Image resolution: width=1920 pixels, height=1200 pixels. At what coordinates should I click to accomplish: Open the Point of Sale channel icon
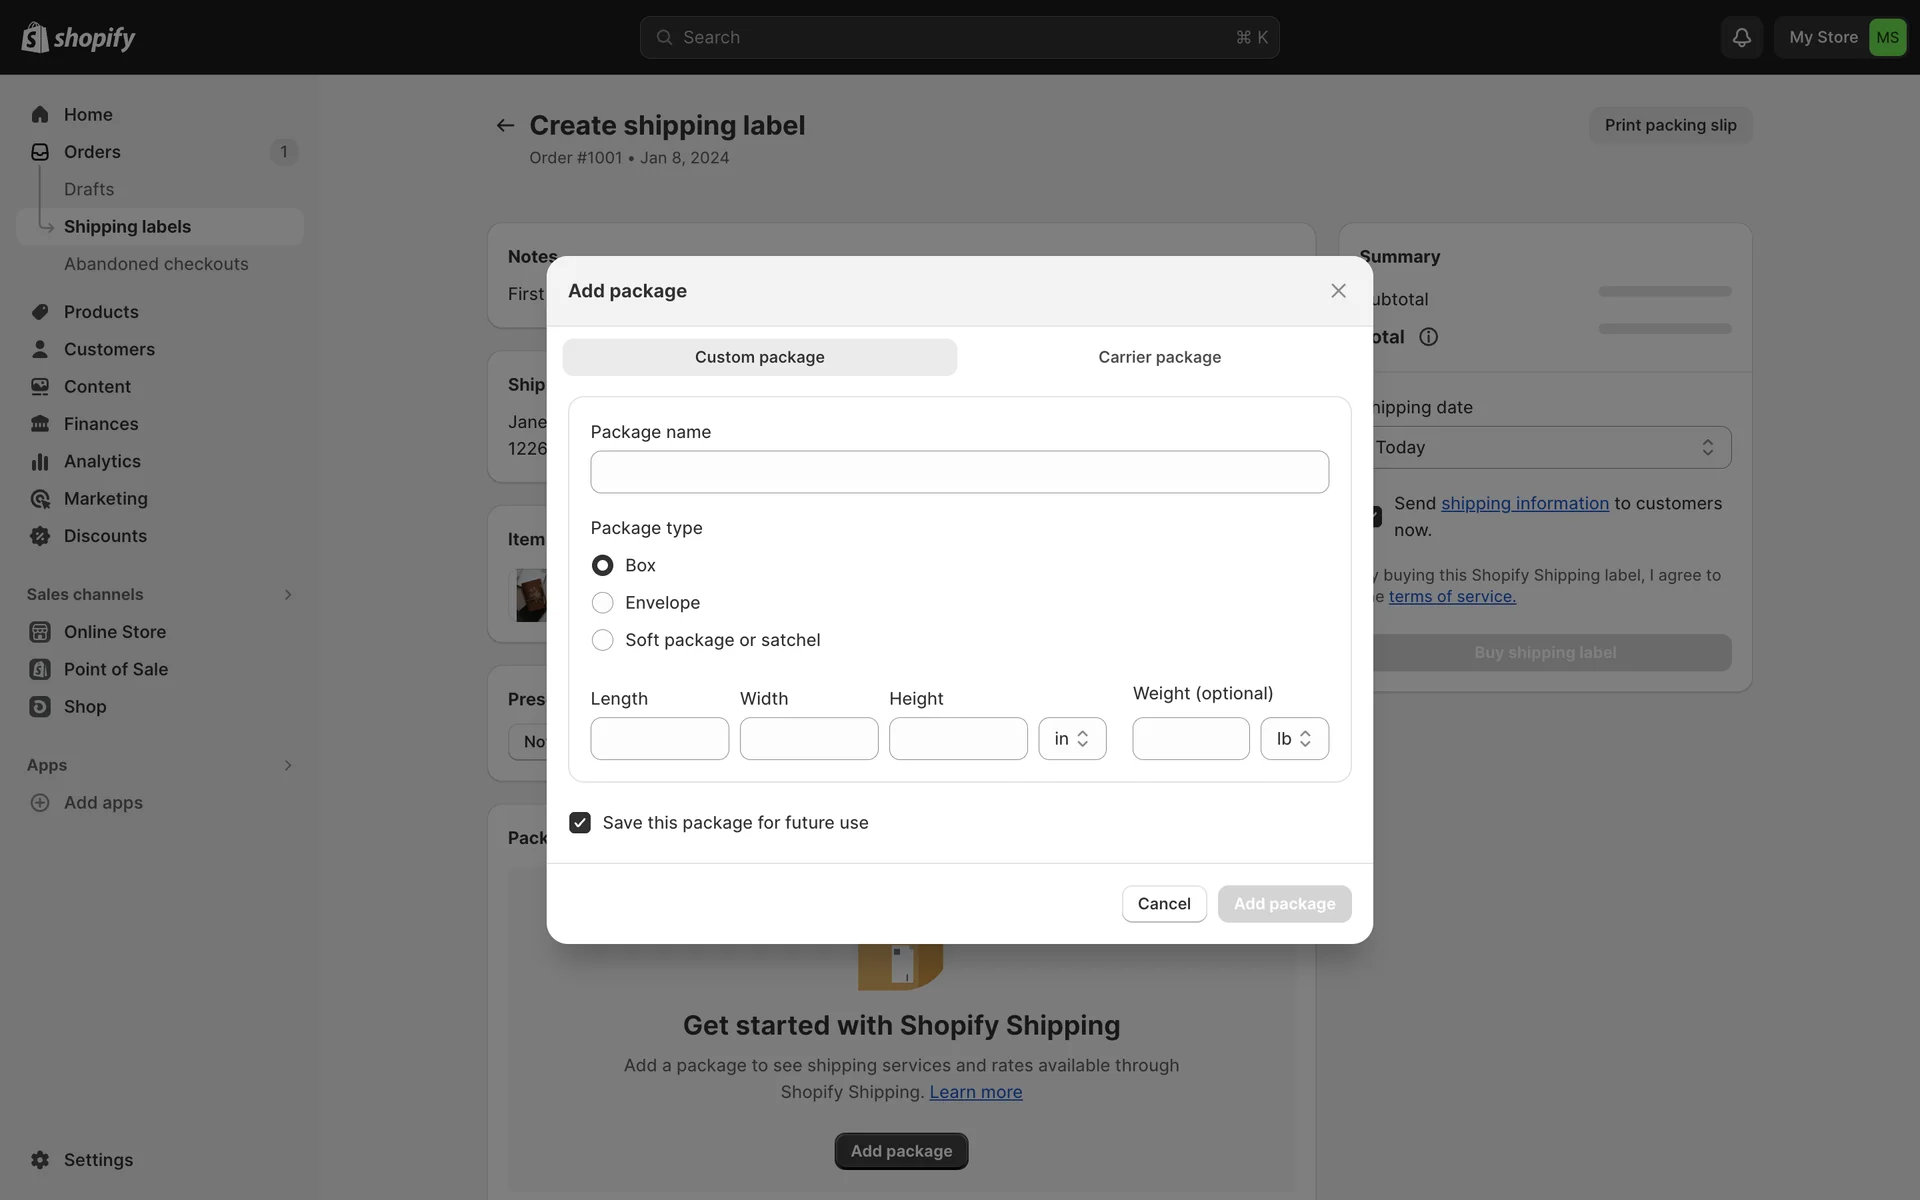40,669
